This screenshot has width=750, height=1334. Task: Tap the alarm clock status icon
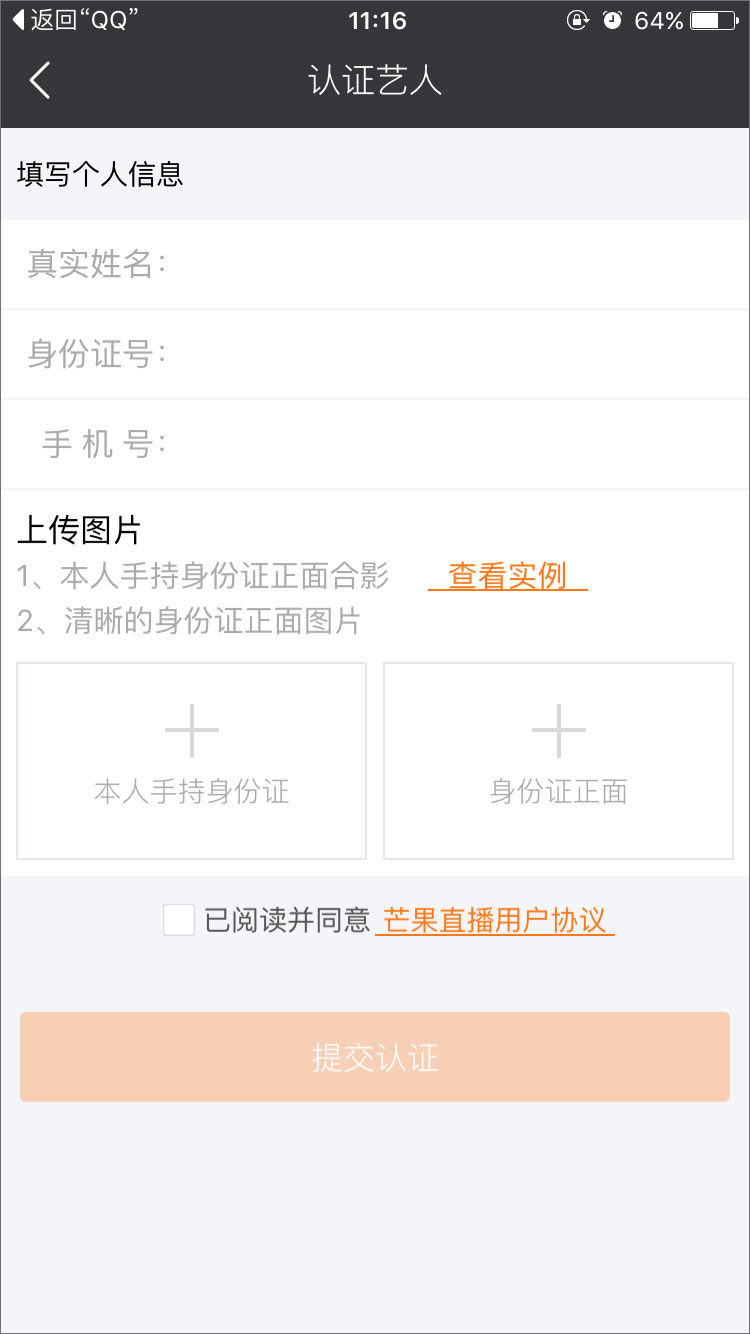(612, 20)
